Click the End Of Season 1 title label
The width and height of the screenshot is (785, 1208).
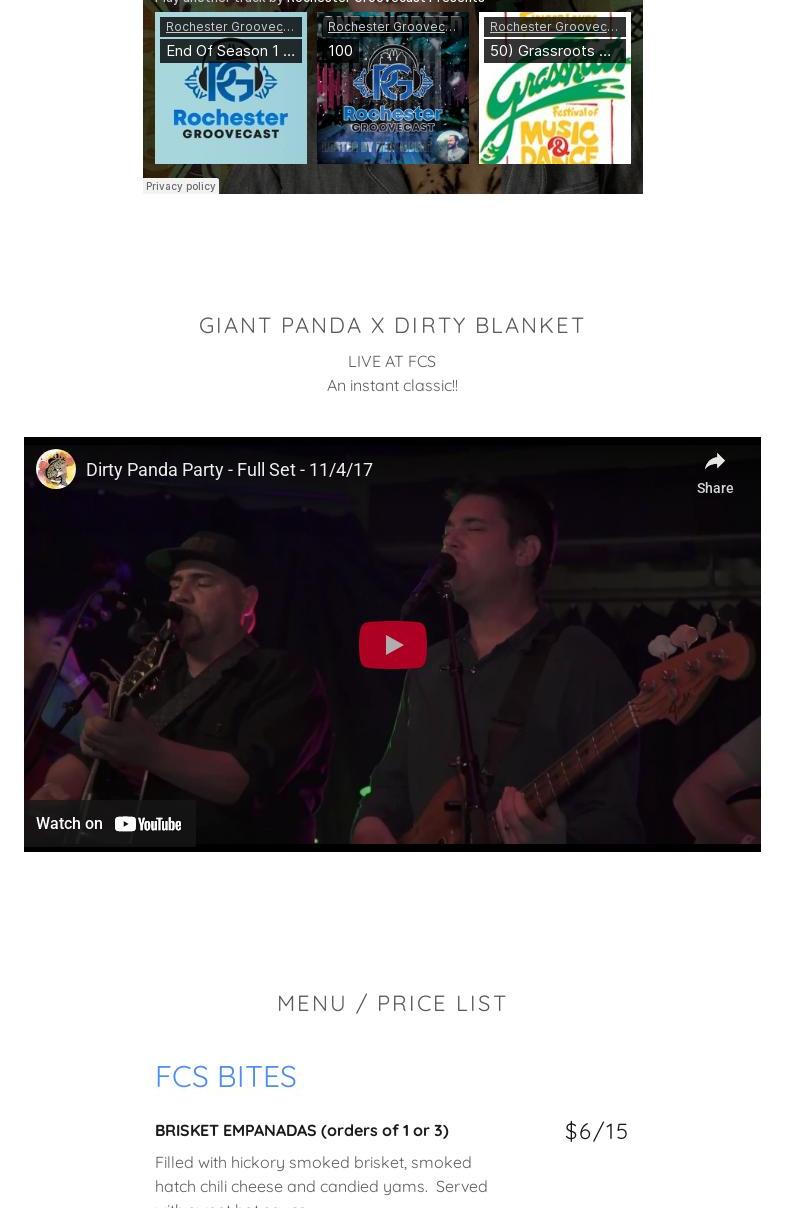231,51
